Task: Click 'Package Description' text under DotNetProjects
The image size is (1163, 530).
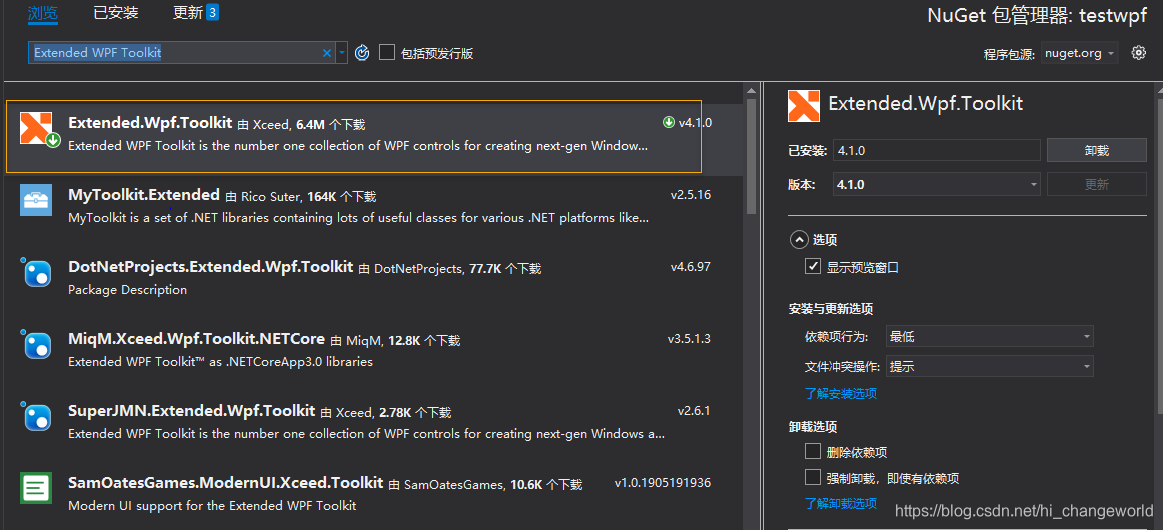Action: [x=128, y=290]
